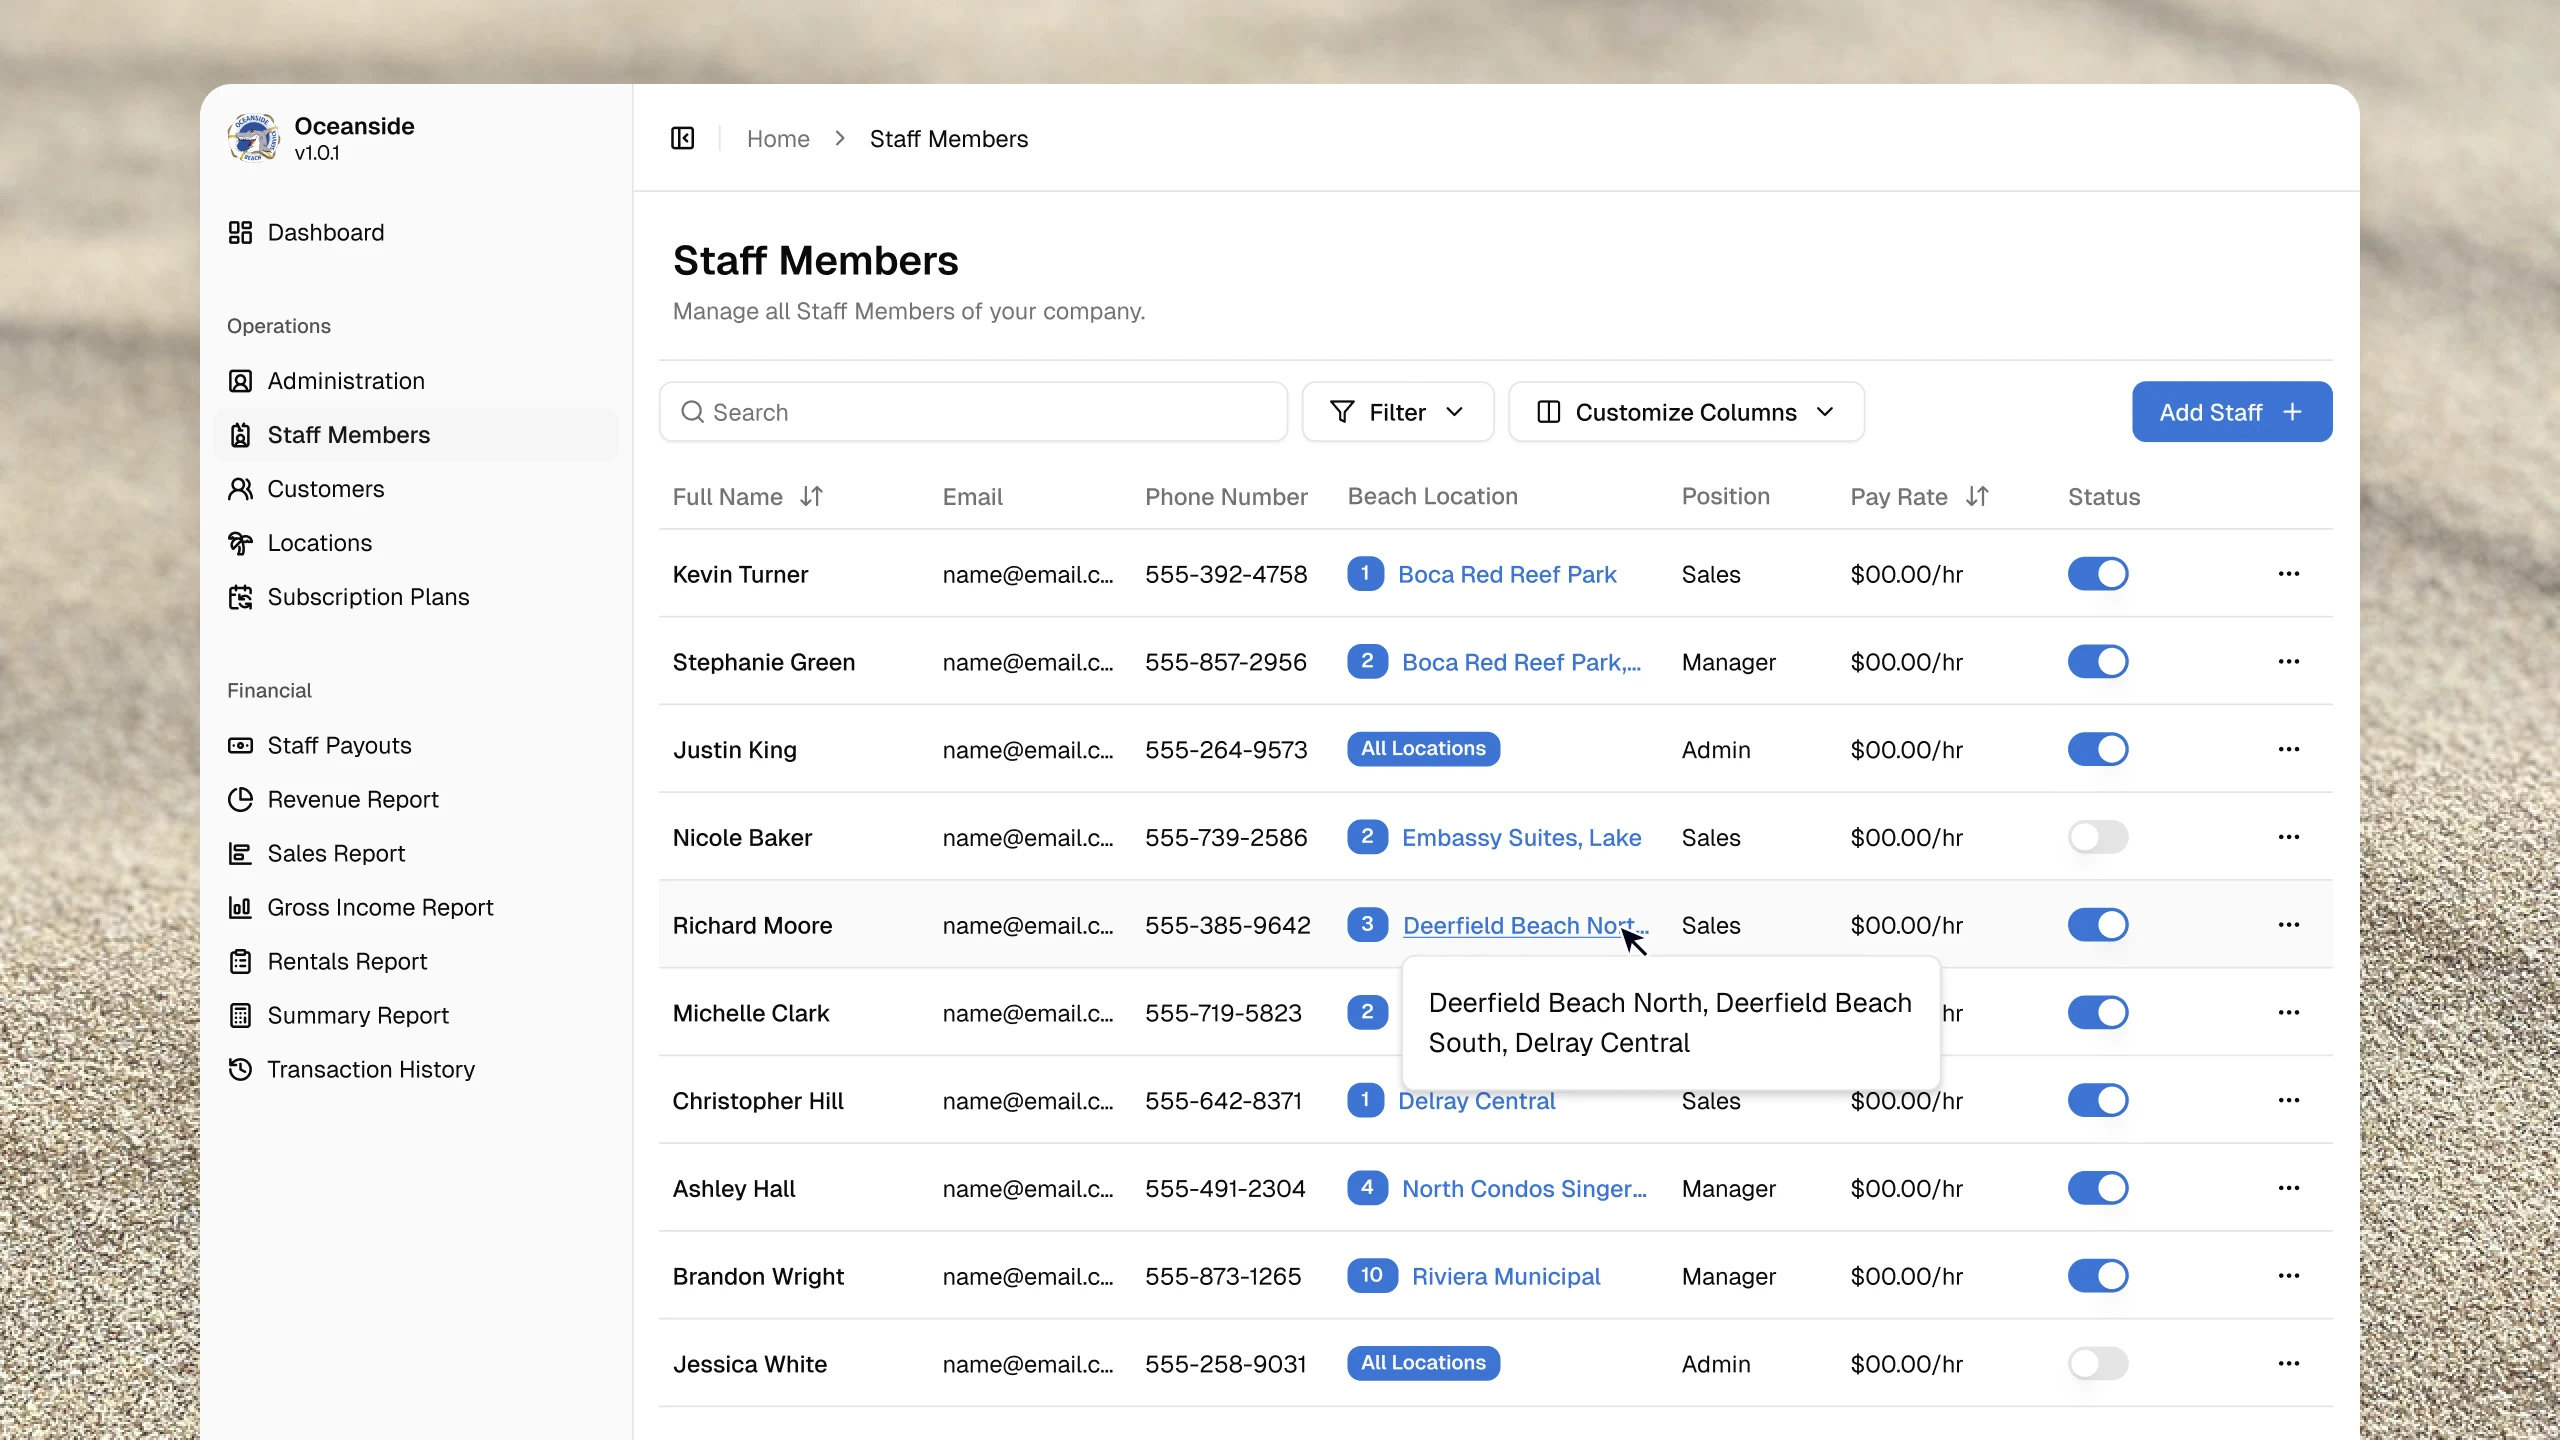Open more options for Kevin Turner
The image size is (2560, 1440).
2288,574
